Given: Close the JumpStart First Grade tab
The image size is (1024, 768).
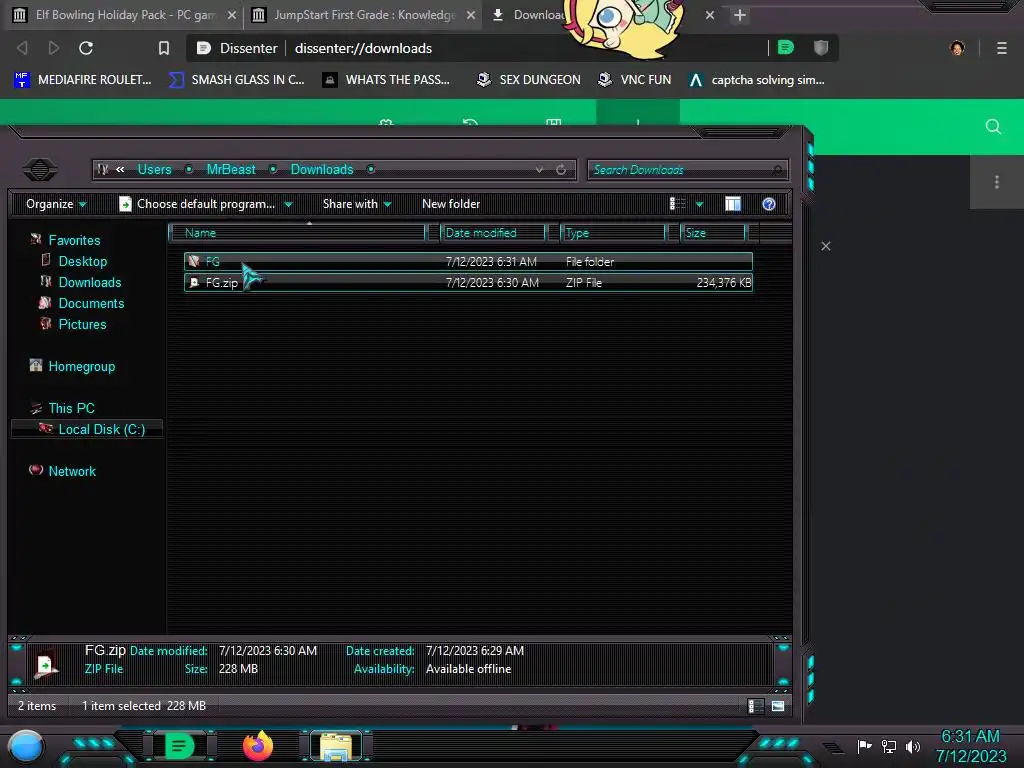Looking at the screenshot, I should pyautogui.click(x=470, y=15).
